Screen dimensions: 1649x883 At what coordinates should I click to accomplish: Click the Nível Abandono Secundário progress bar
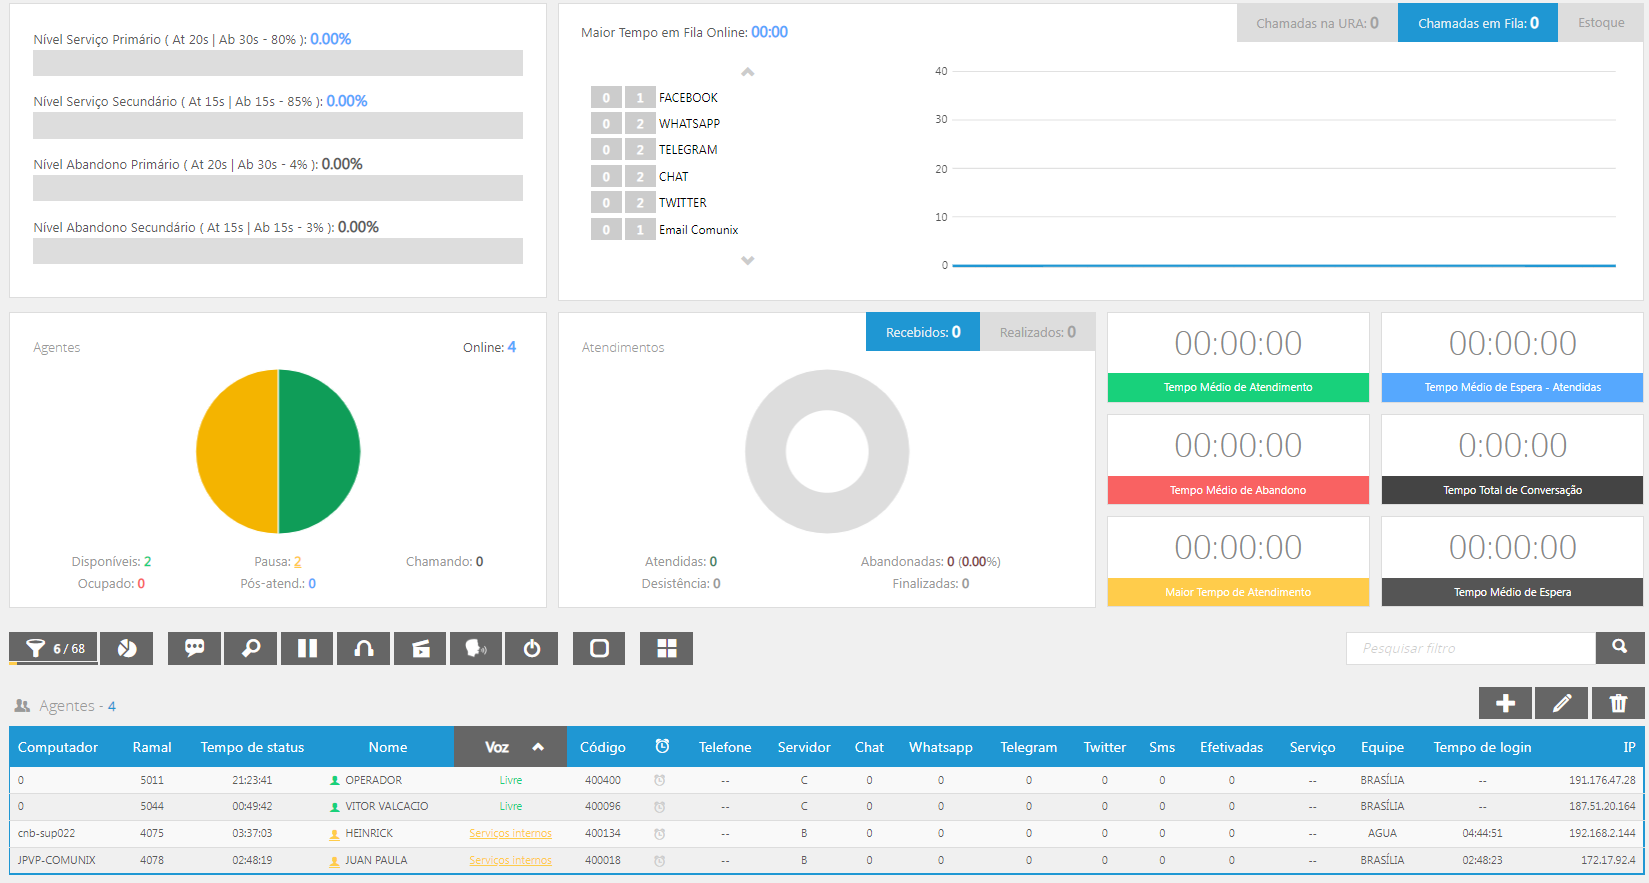tap(278, 251)
